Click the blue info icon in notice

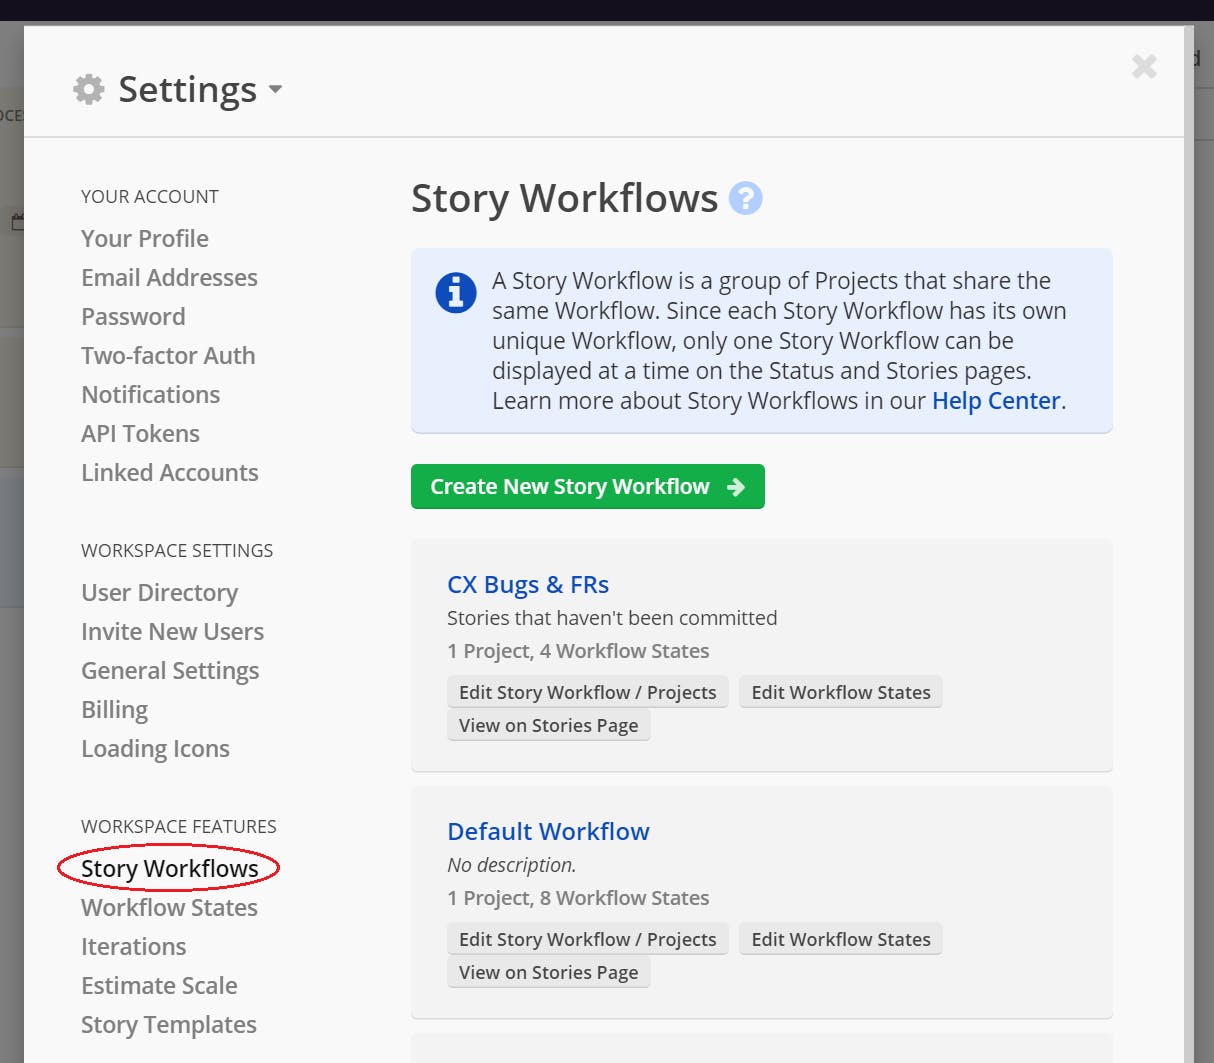pyautogui.click(x=455, y=292)
